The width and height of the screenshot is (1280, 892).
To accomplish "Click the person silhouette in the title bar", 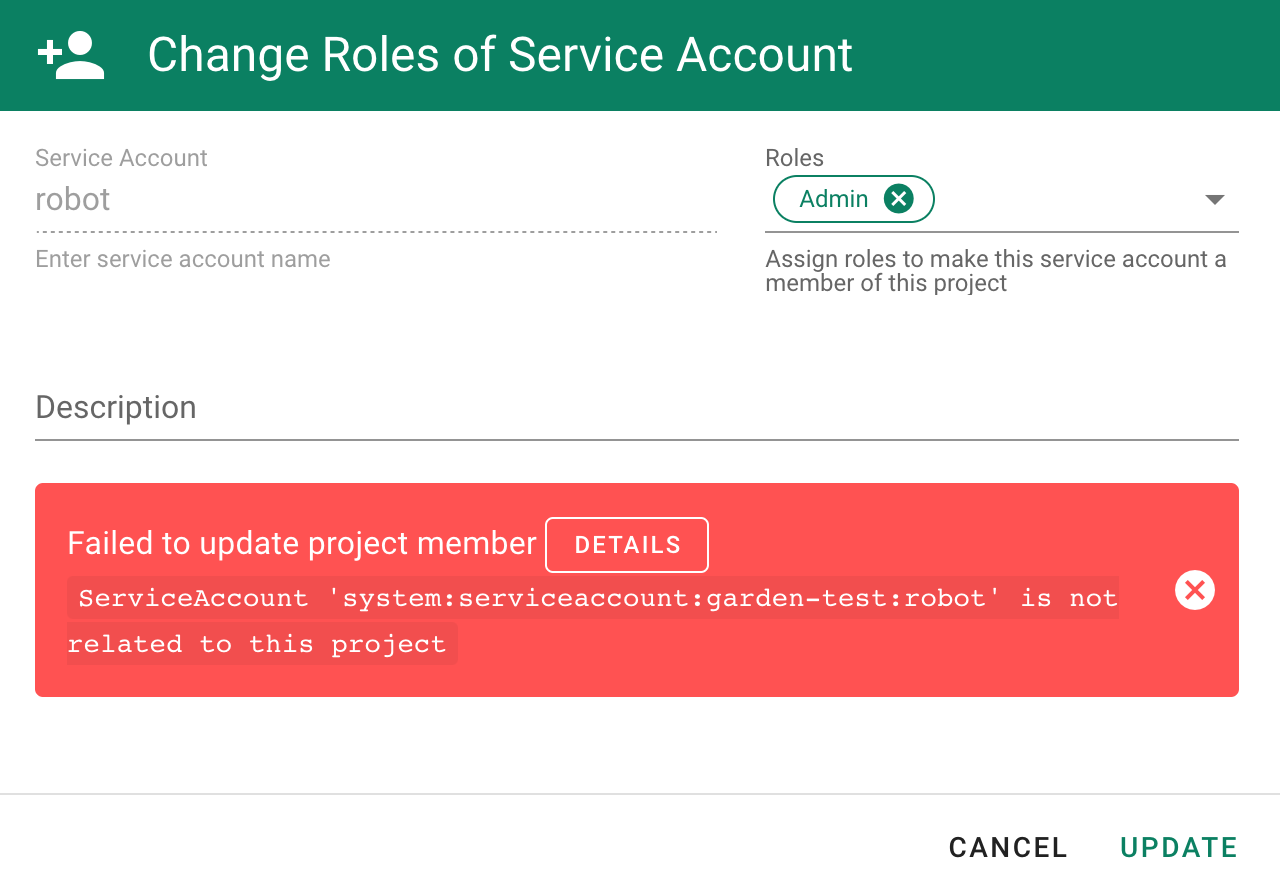I will 80,55.
